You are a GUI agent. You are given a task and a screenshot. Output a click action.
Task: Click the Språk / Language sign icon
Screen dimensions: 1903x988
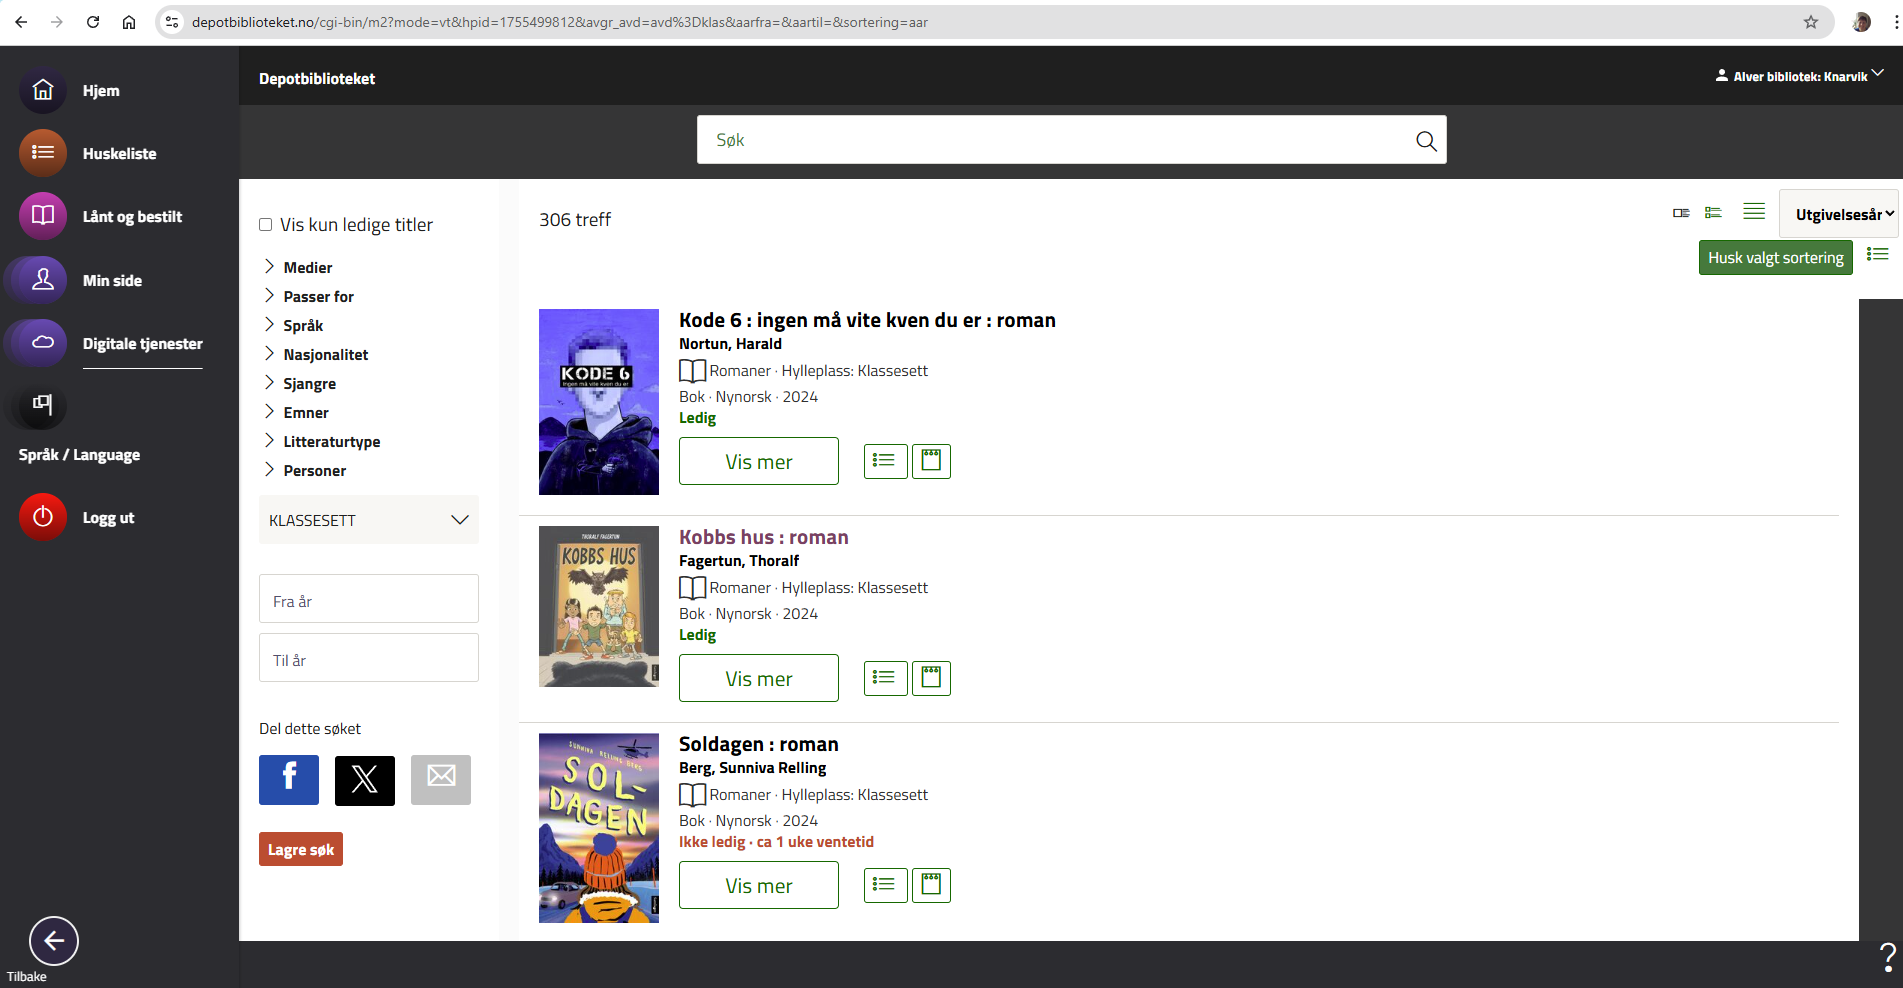click(x=43, y=405)
